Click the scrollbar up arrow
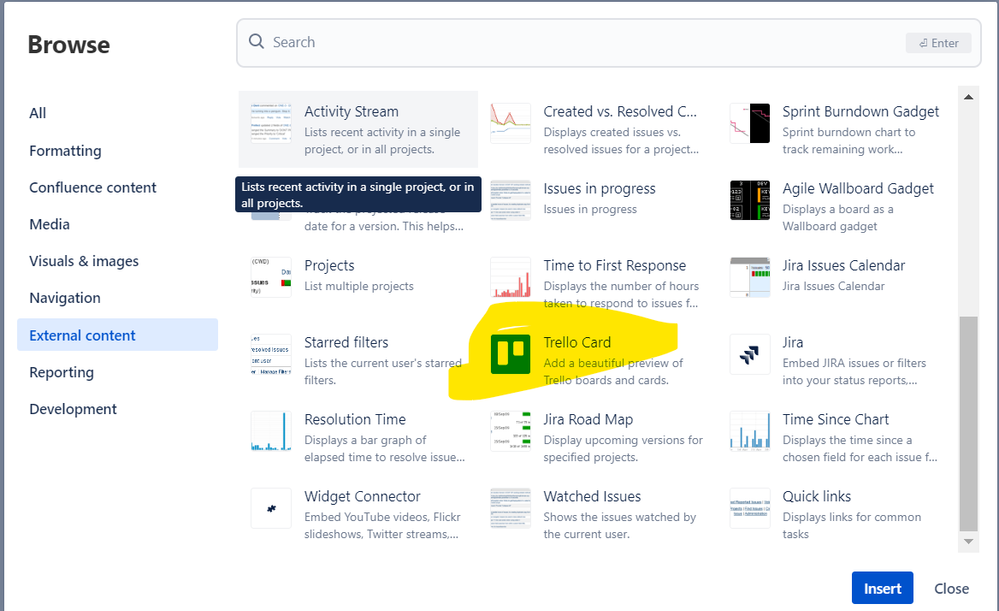The height and width of the screenshot is (611, 999). tap(968, 97)
